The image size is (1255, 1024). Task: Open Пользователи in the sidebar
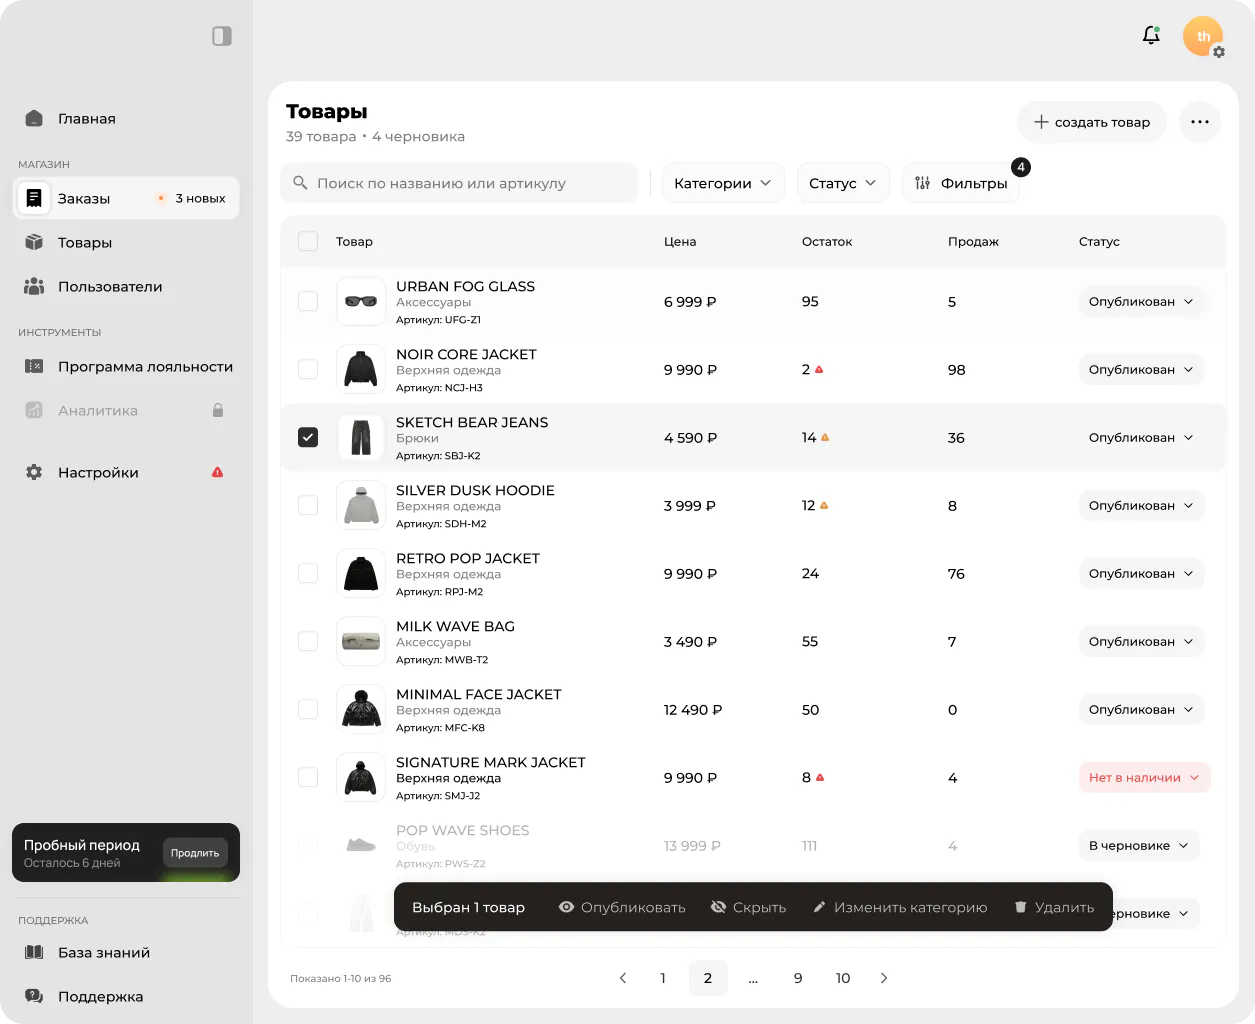pyautogui.click(x=126, y=286)
